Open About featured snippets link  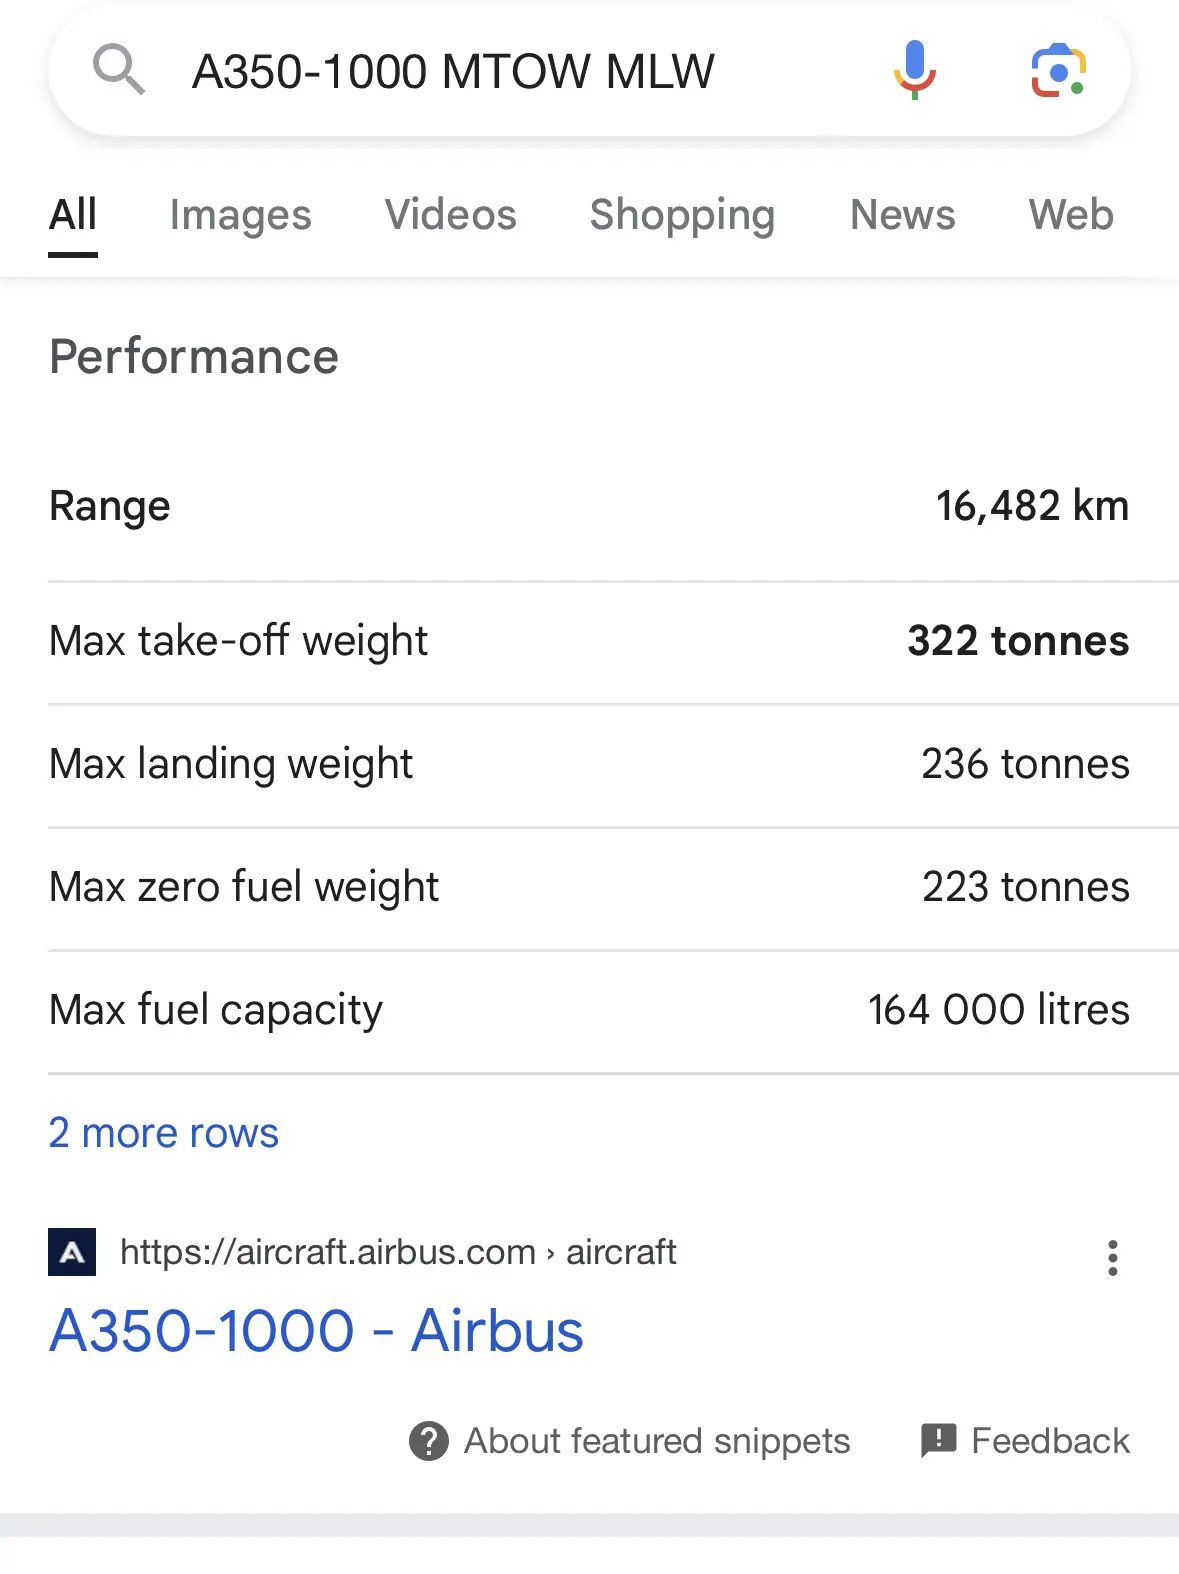657,1441
